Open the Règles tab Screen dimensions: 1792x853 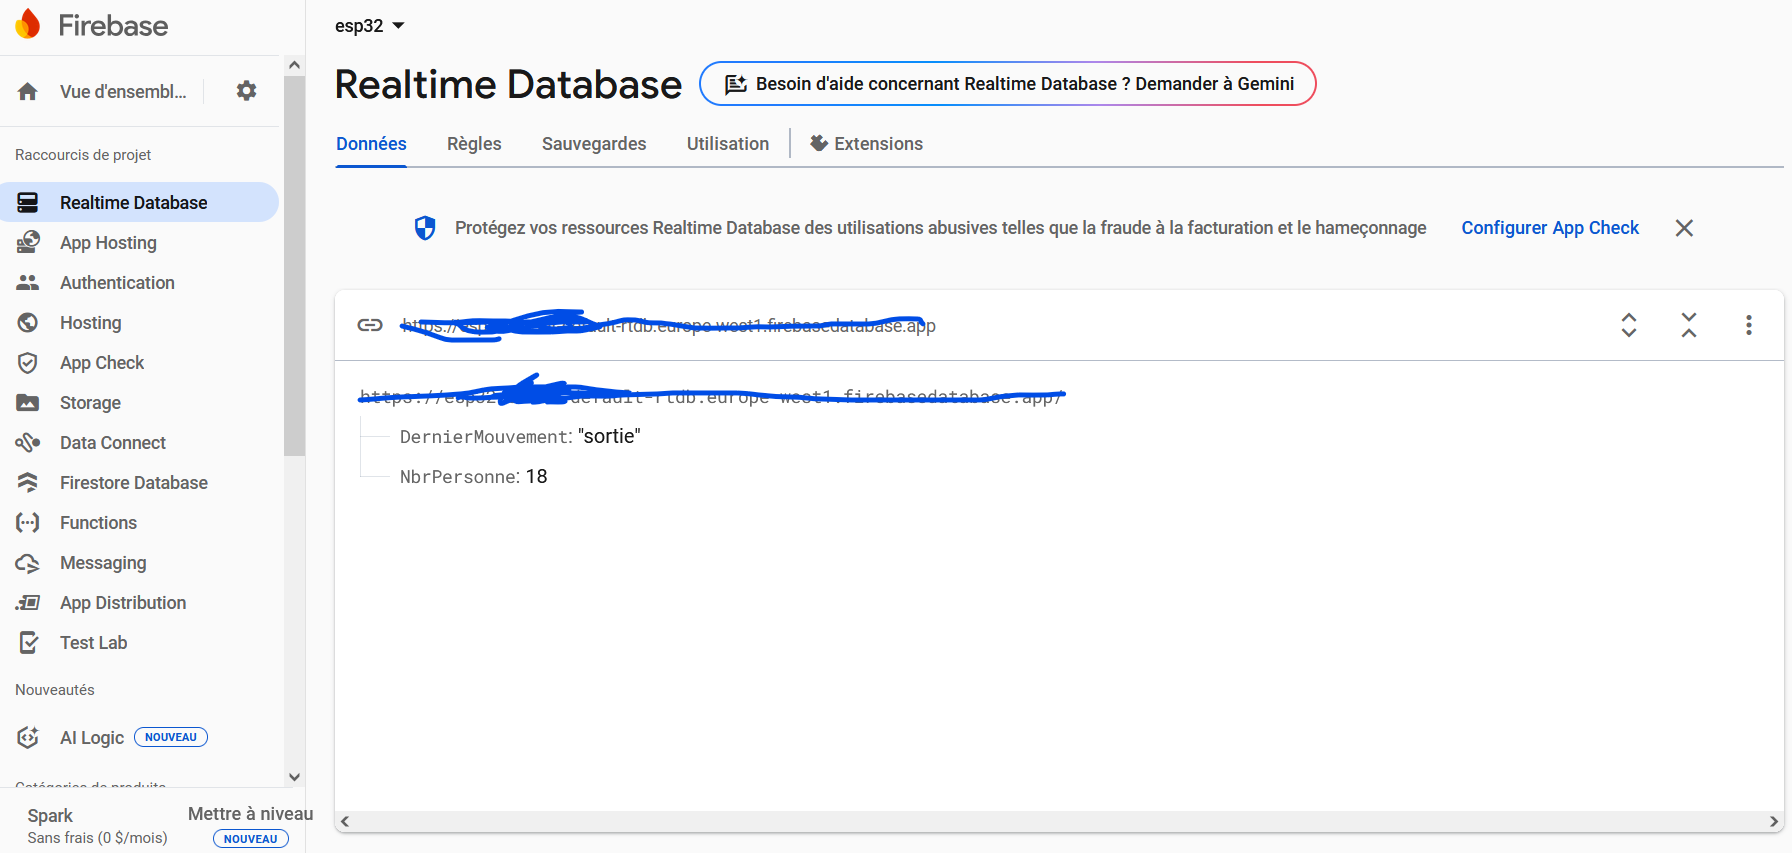[474, 144]
